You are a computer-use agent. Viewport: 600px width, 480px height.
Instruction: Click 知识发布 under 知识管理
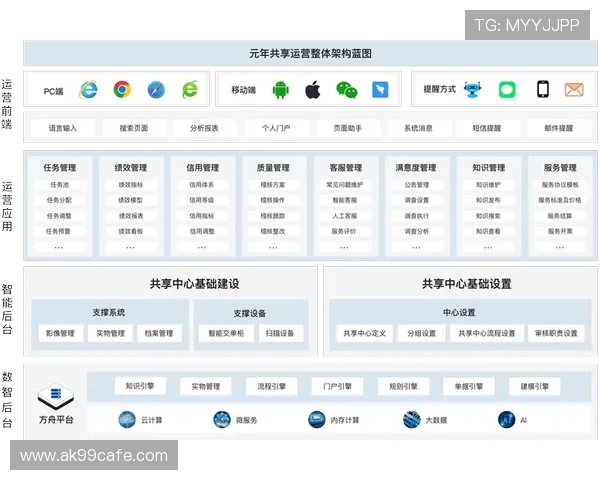pos(488,200)
